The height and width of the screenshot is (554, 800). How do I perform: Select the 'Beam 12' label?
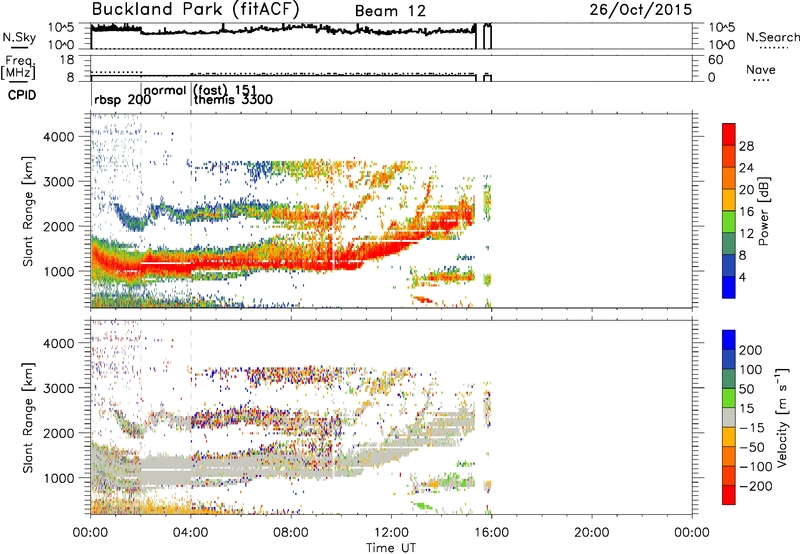click(390, 11)
